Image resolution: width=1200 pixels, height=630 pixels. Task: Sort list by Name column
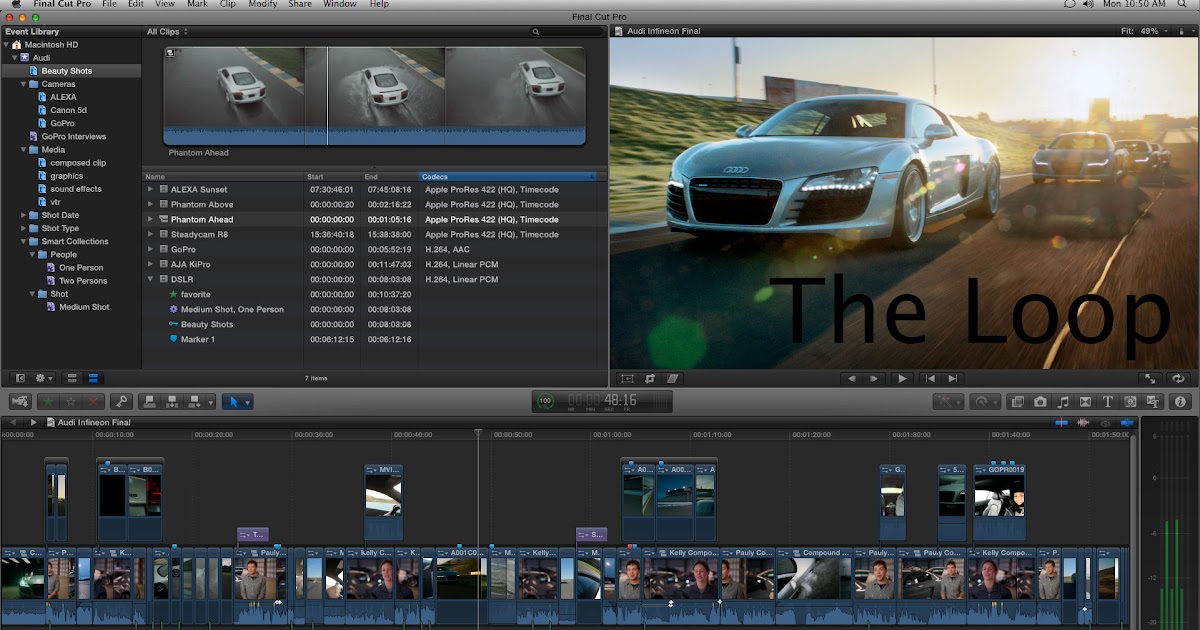point(223,177)
